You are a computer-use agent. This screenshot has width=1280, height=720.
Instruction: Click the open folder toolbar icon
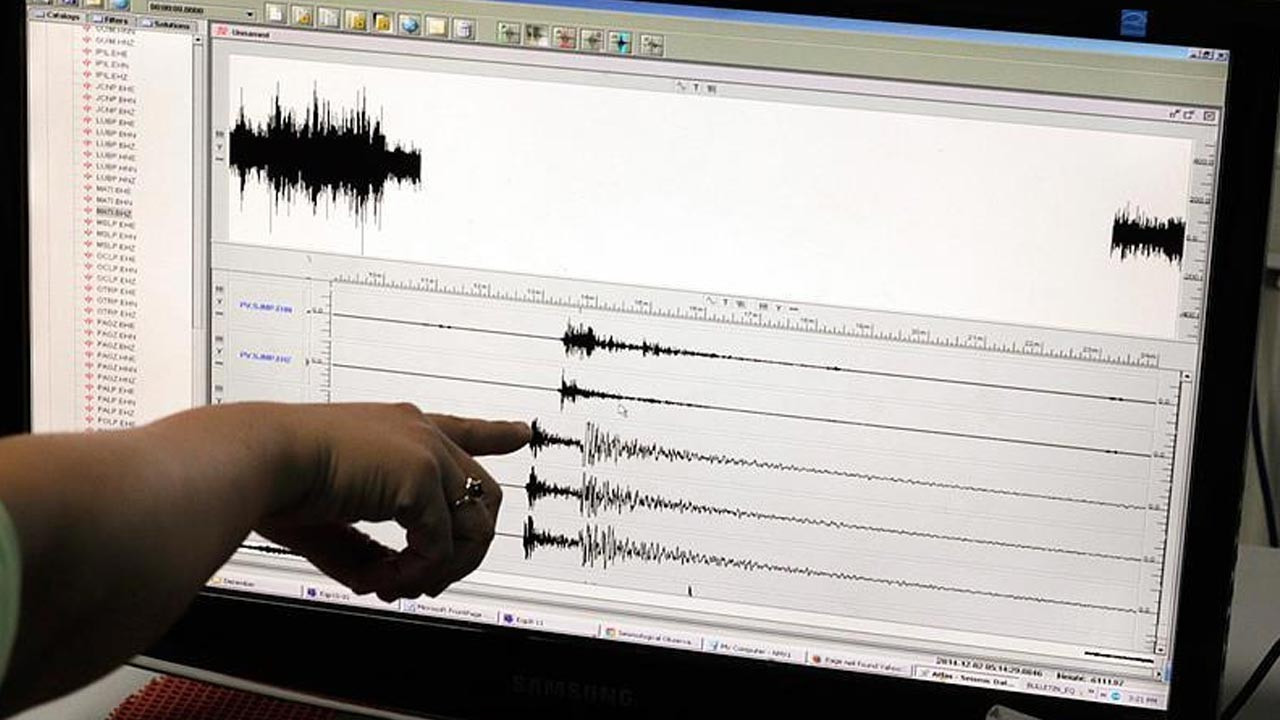click(383, 22)
